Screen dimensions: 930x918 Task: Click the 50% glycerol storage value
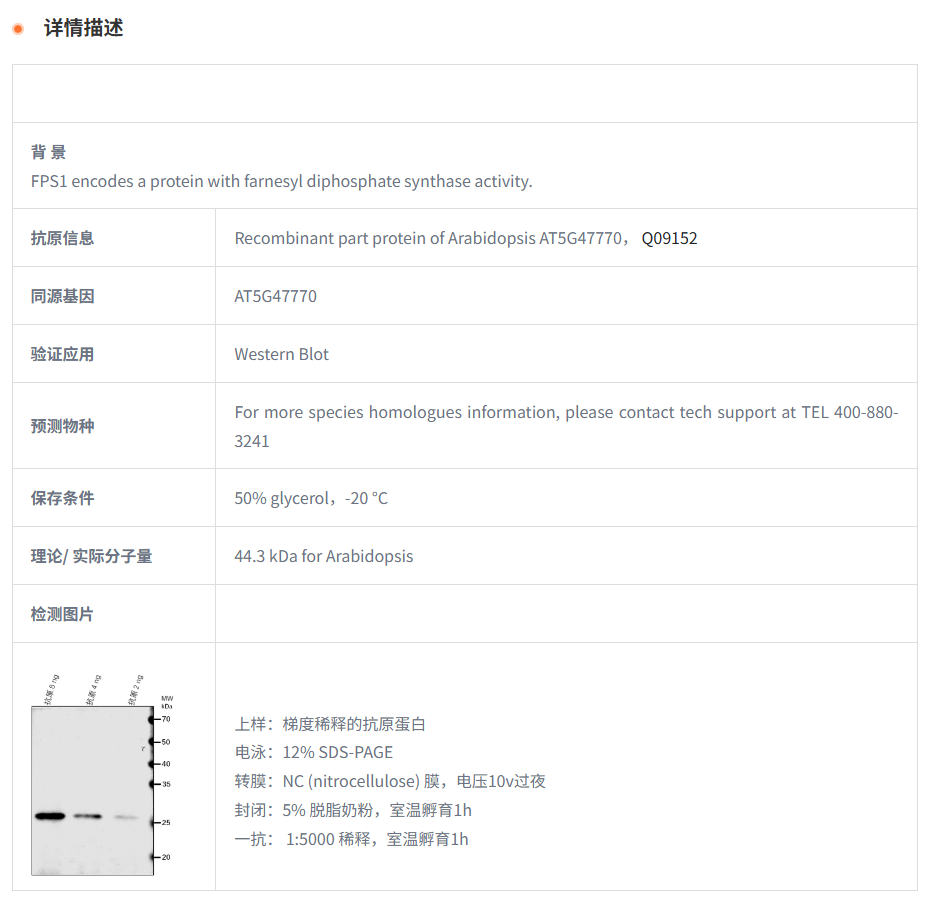[311, 498]
